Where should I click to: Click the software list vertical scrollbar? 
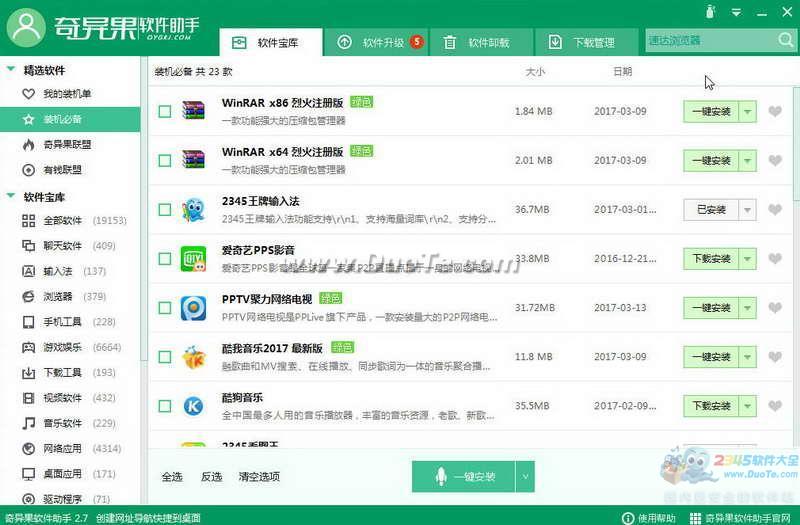pos(796,143)
